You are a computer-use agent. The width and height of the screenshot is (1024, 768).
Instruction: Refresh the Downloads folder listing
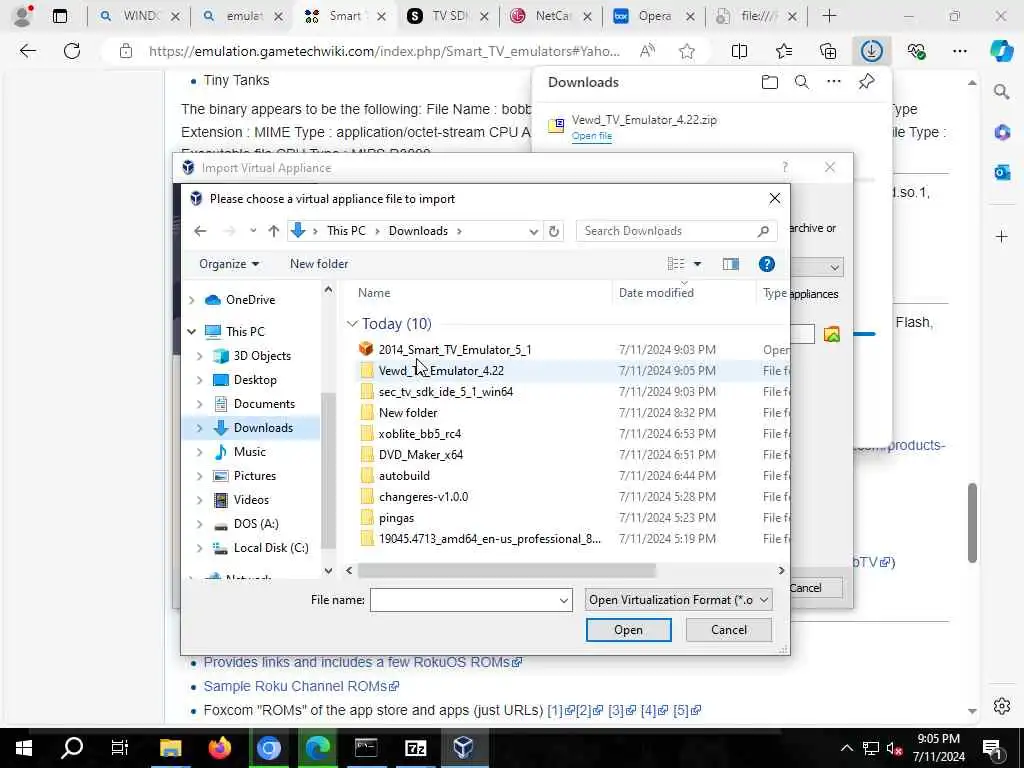pyautogui.click(x=554, y=231)
